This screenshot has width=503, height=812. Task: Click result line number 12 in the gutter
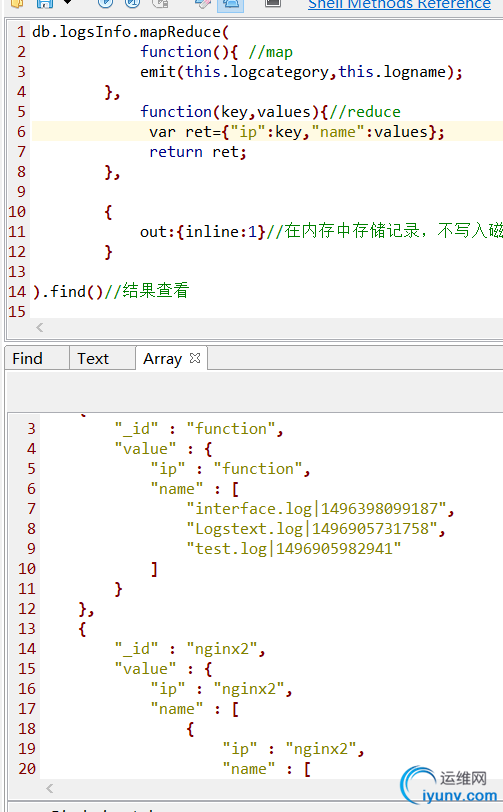tap(27, 608)
